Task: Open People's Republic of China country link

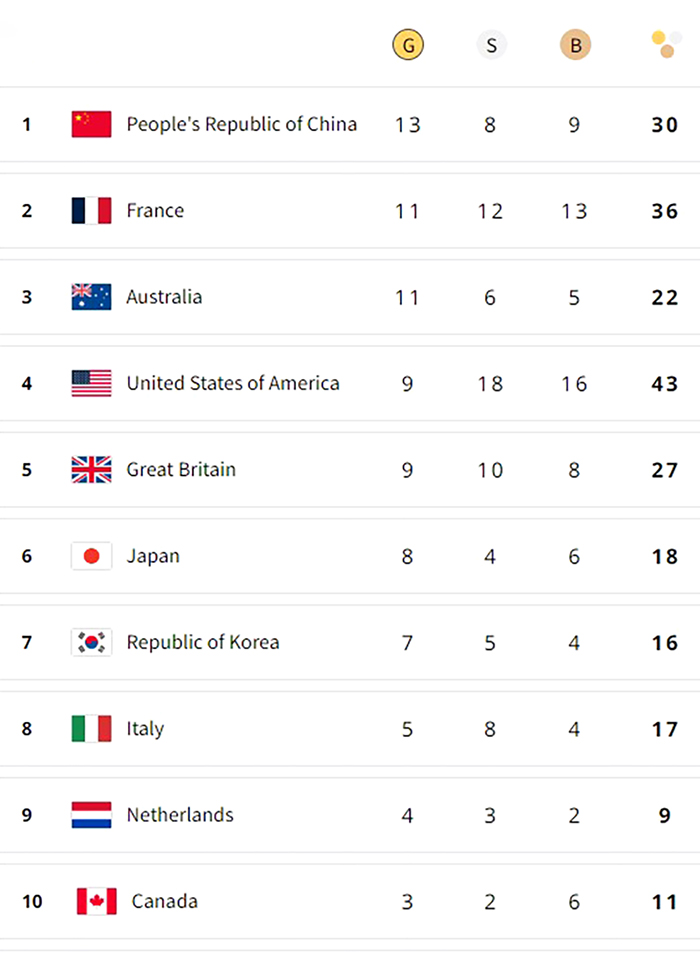Action: 241,124
